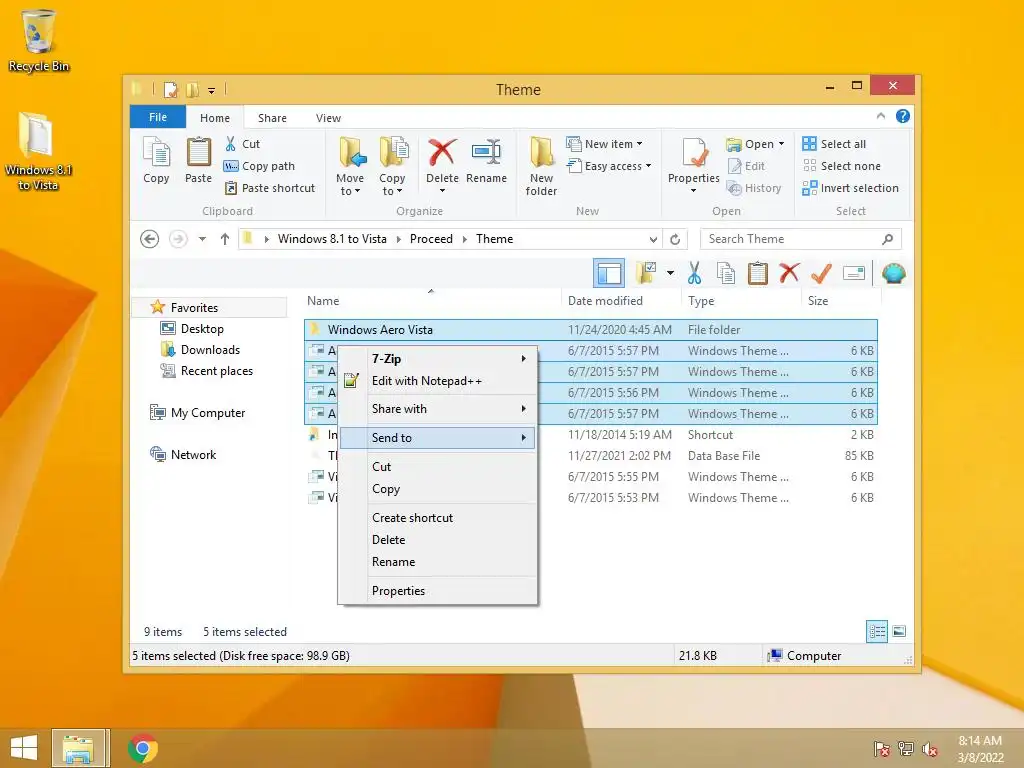Click orange checkmark properties toolbar icon
This screenshot has width=1024, height=768.
pyautogui.click(x=821, y=273)
